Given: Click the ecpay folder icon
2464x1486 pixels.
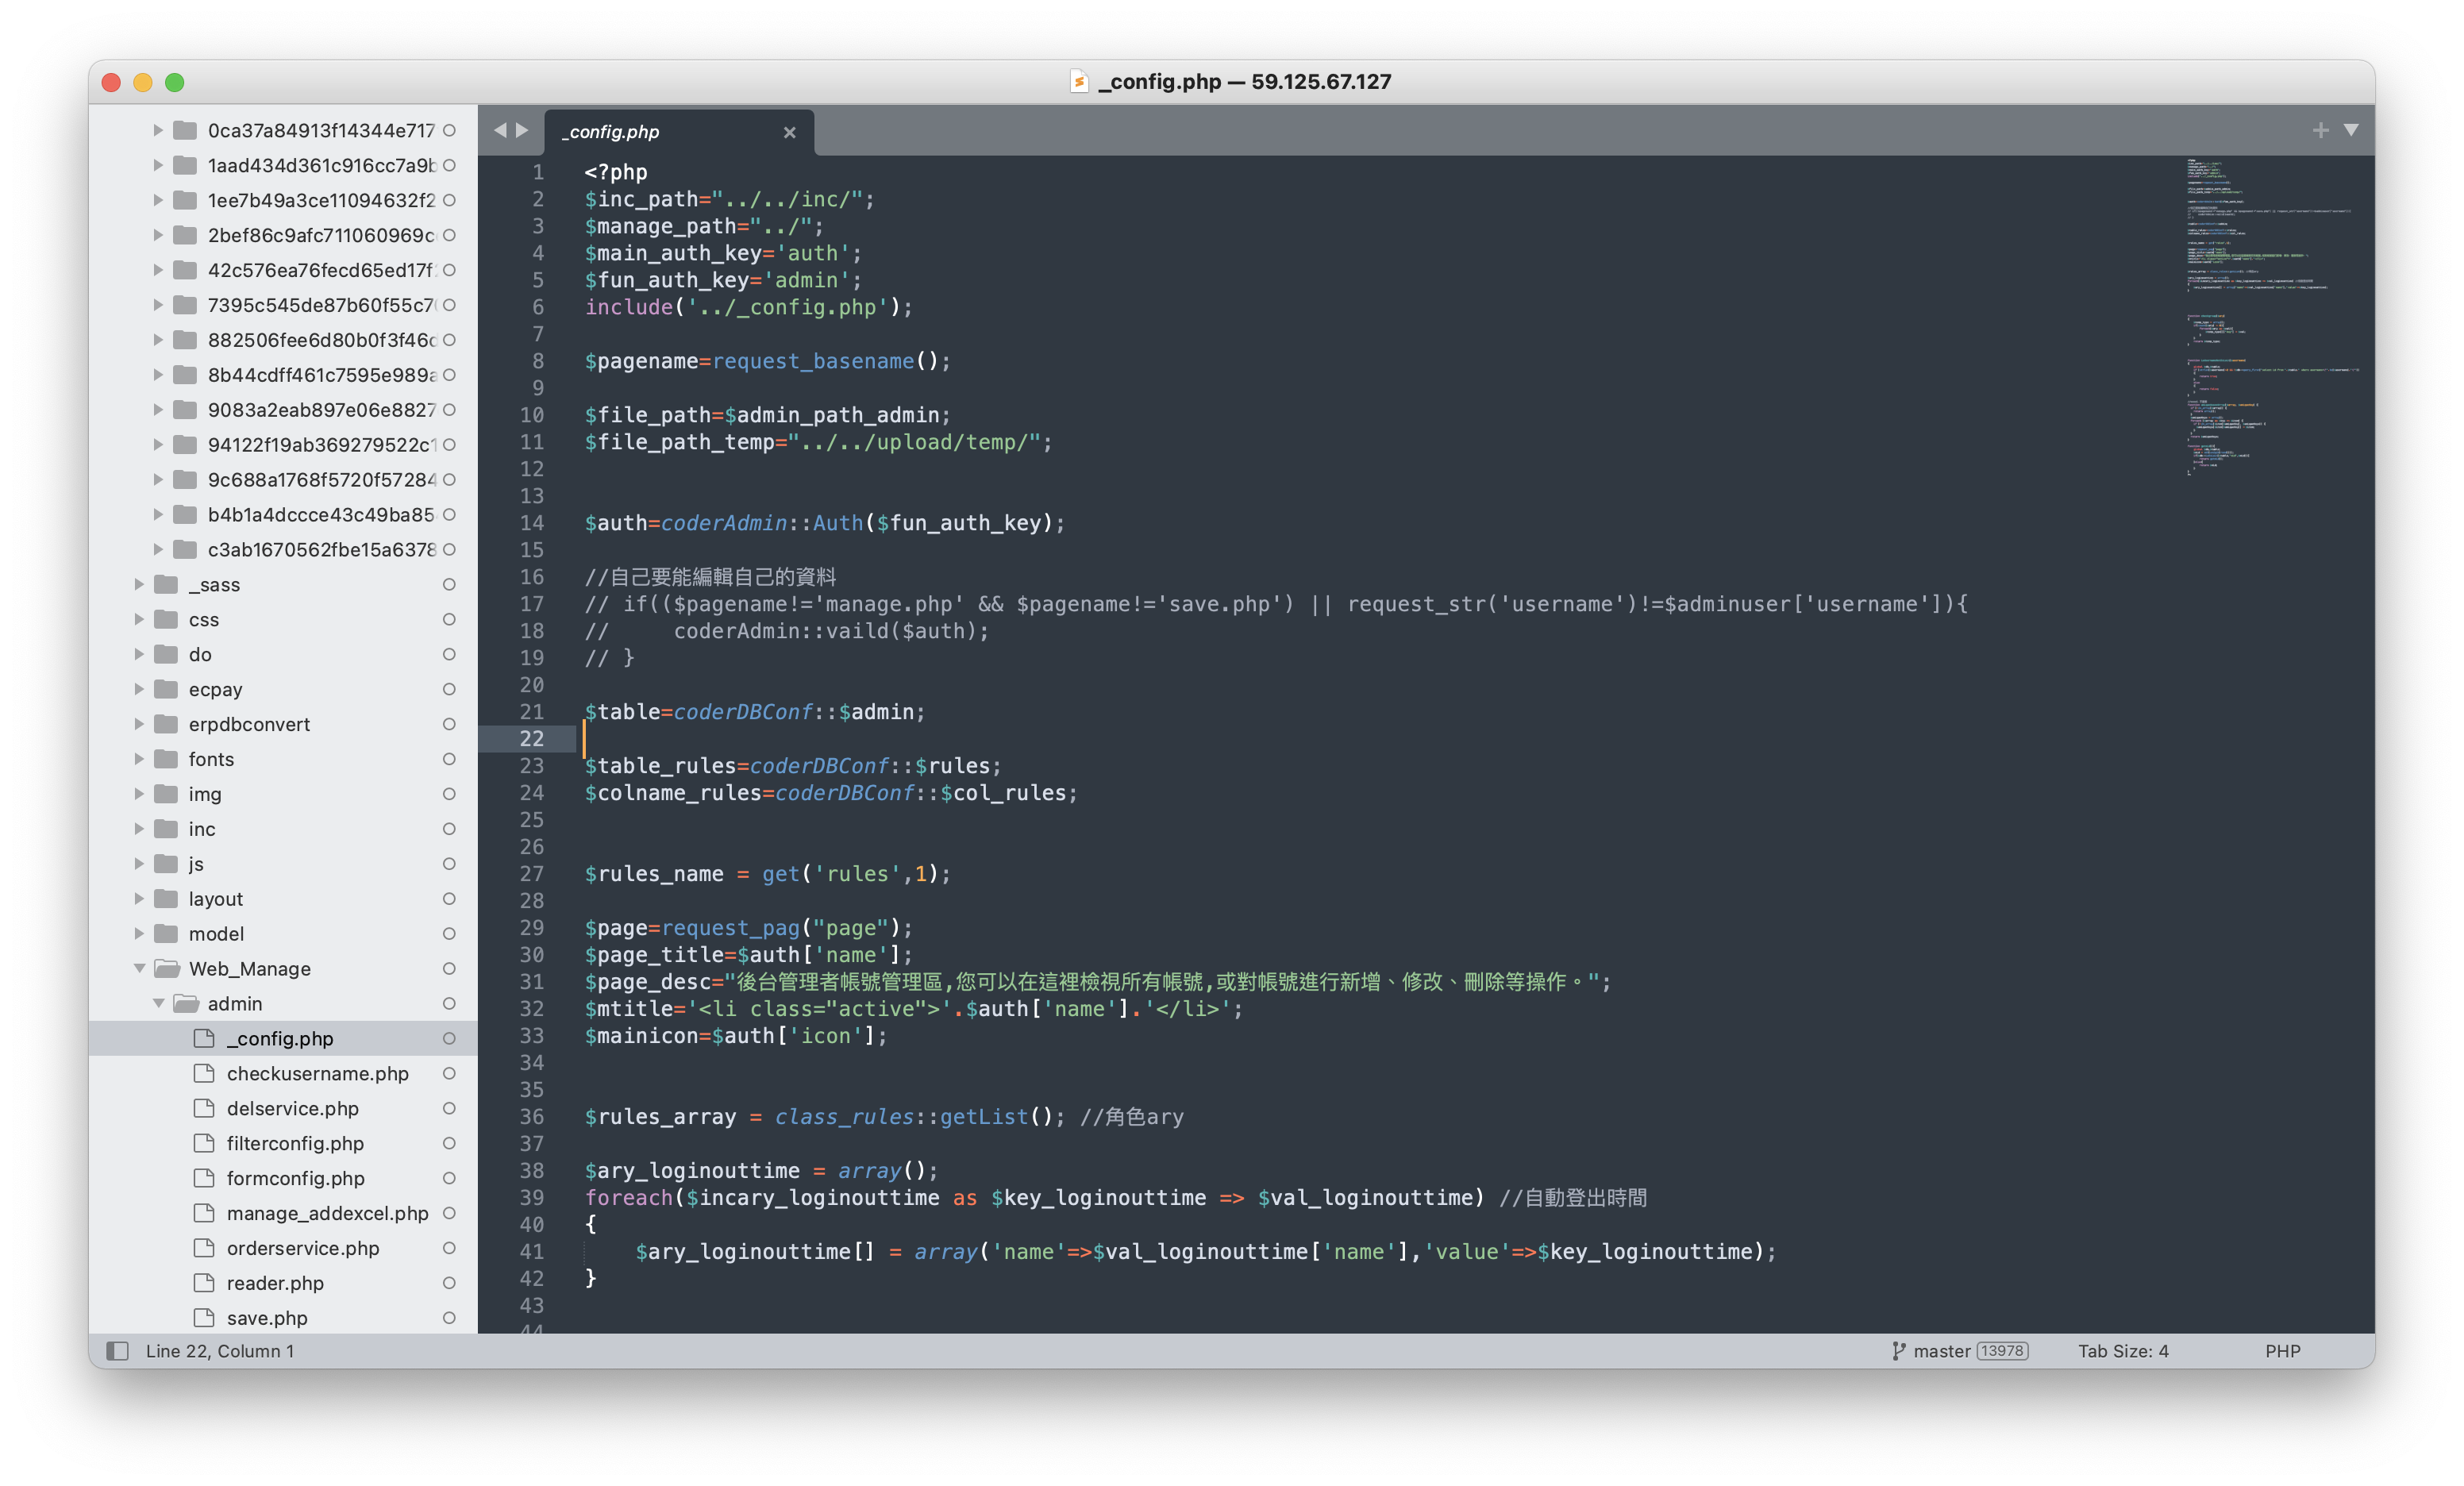Looking at the screenshot, I should click(166, 688).
